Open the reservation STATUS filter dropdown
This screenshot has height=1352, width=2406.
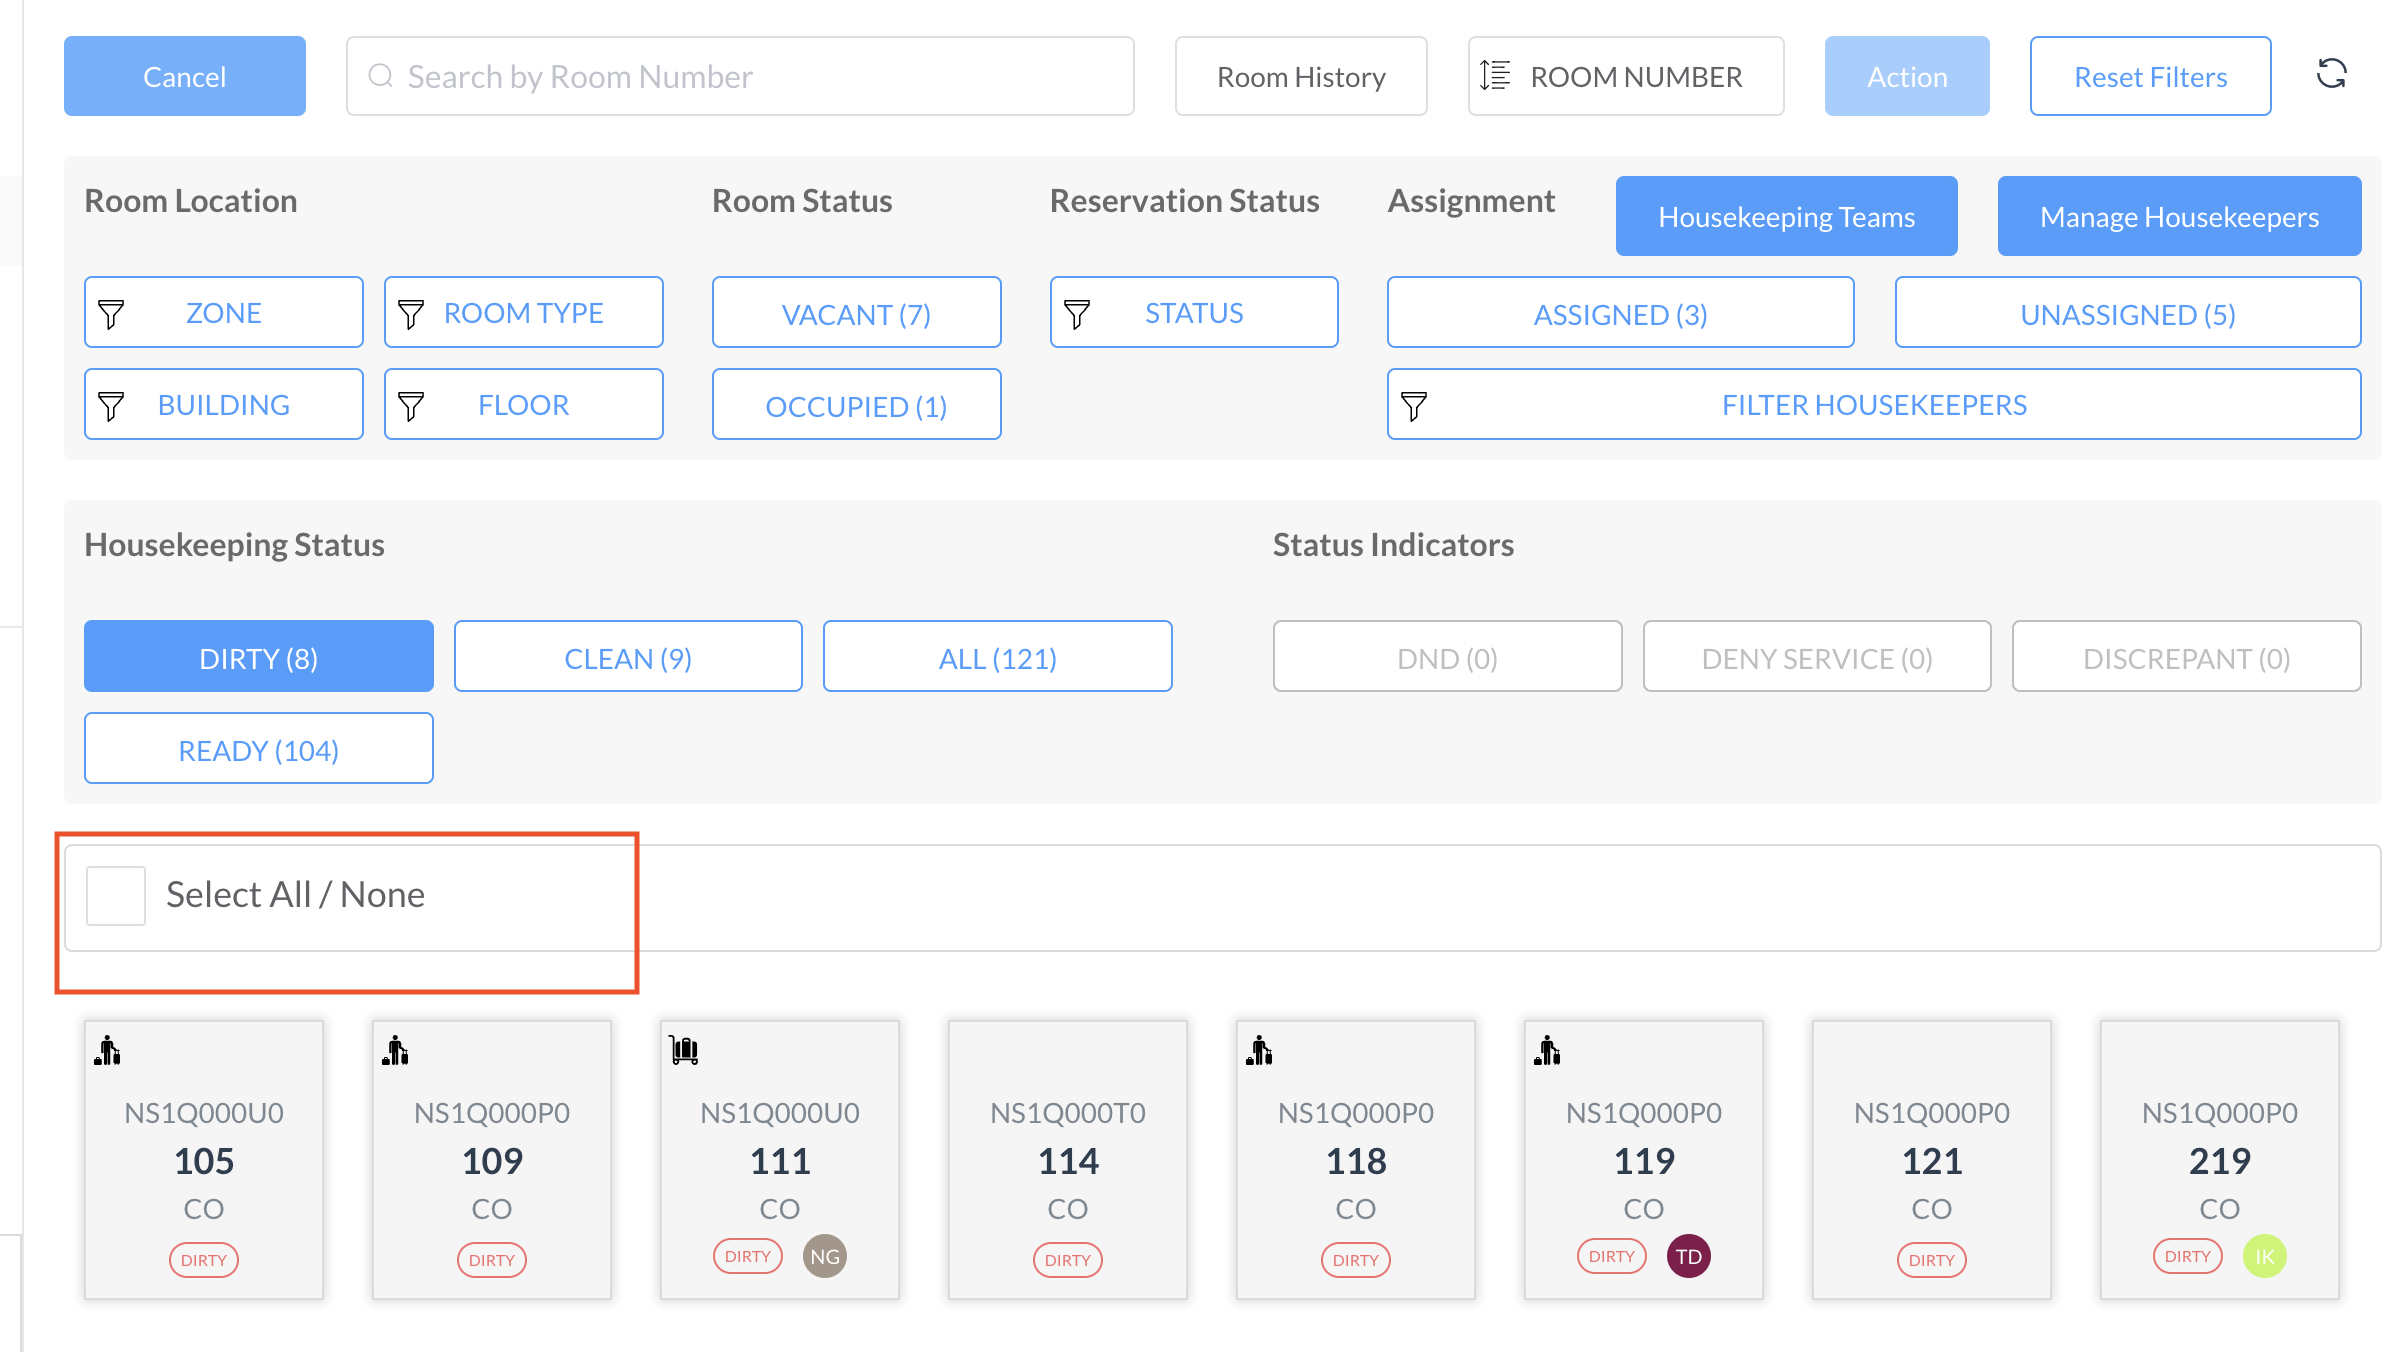click(x=1193, y=313)
